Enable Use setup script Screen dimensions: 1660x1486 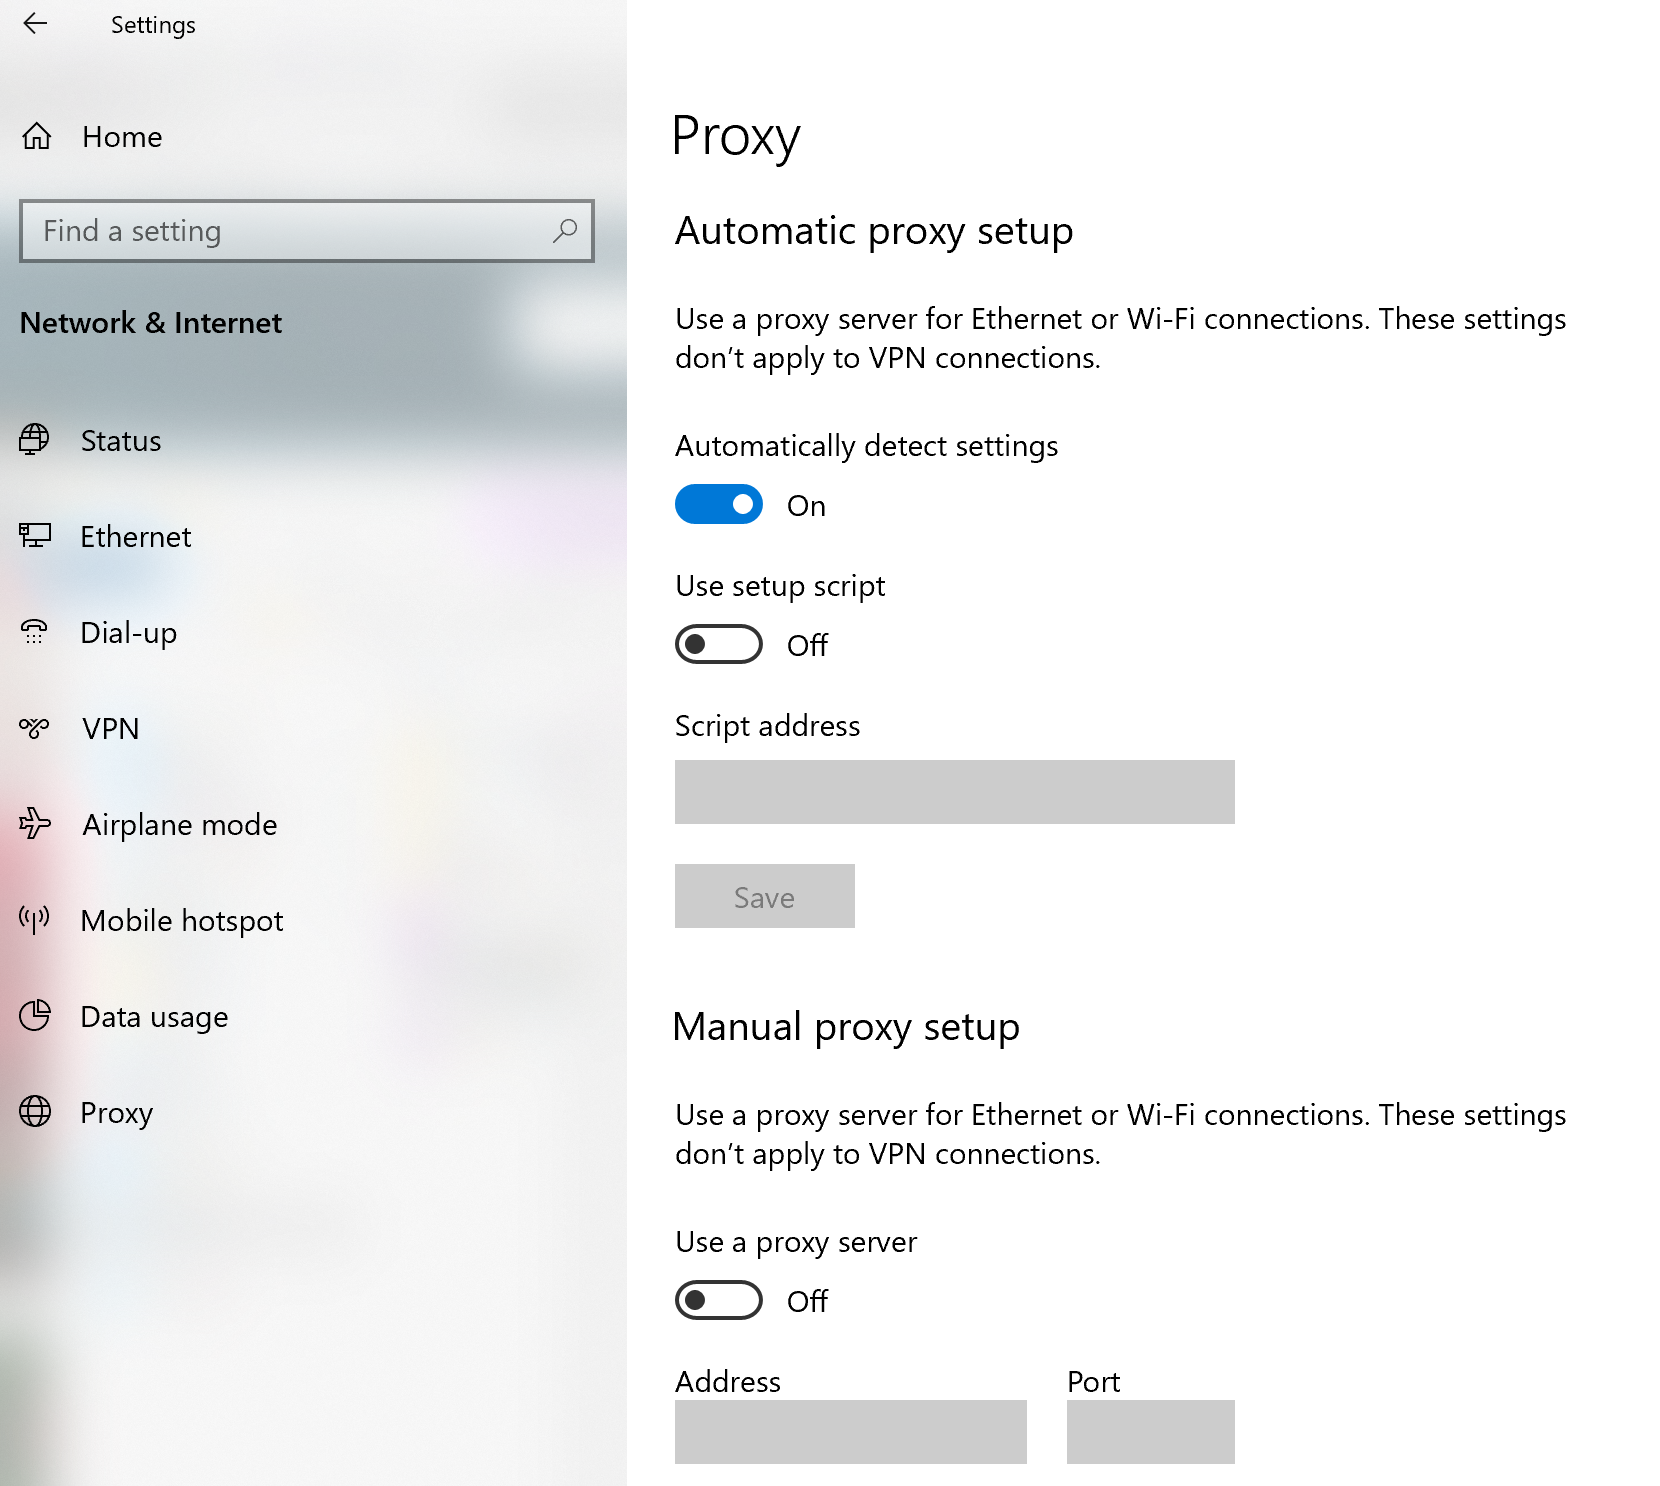pos(718,645)
